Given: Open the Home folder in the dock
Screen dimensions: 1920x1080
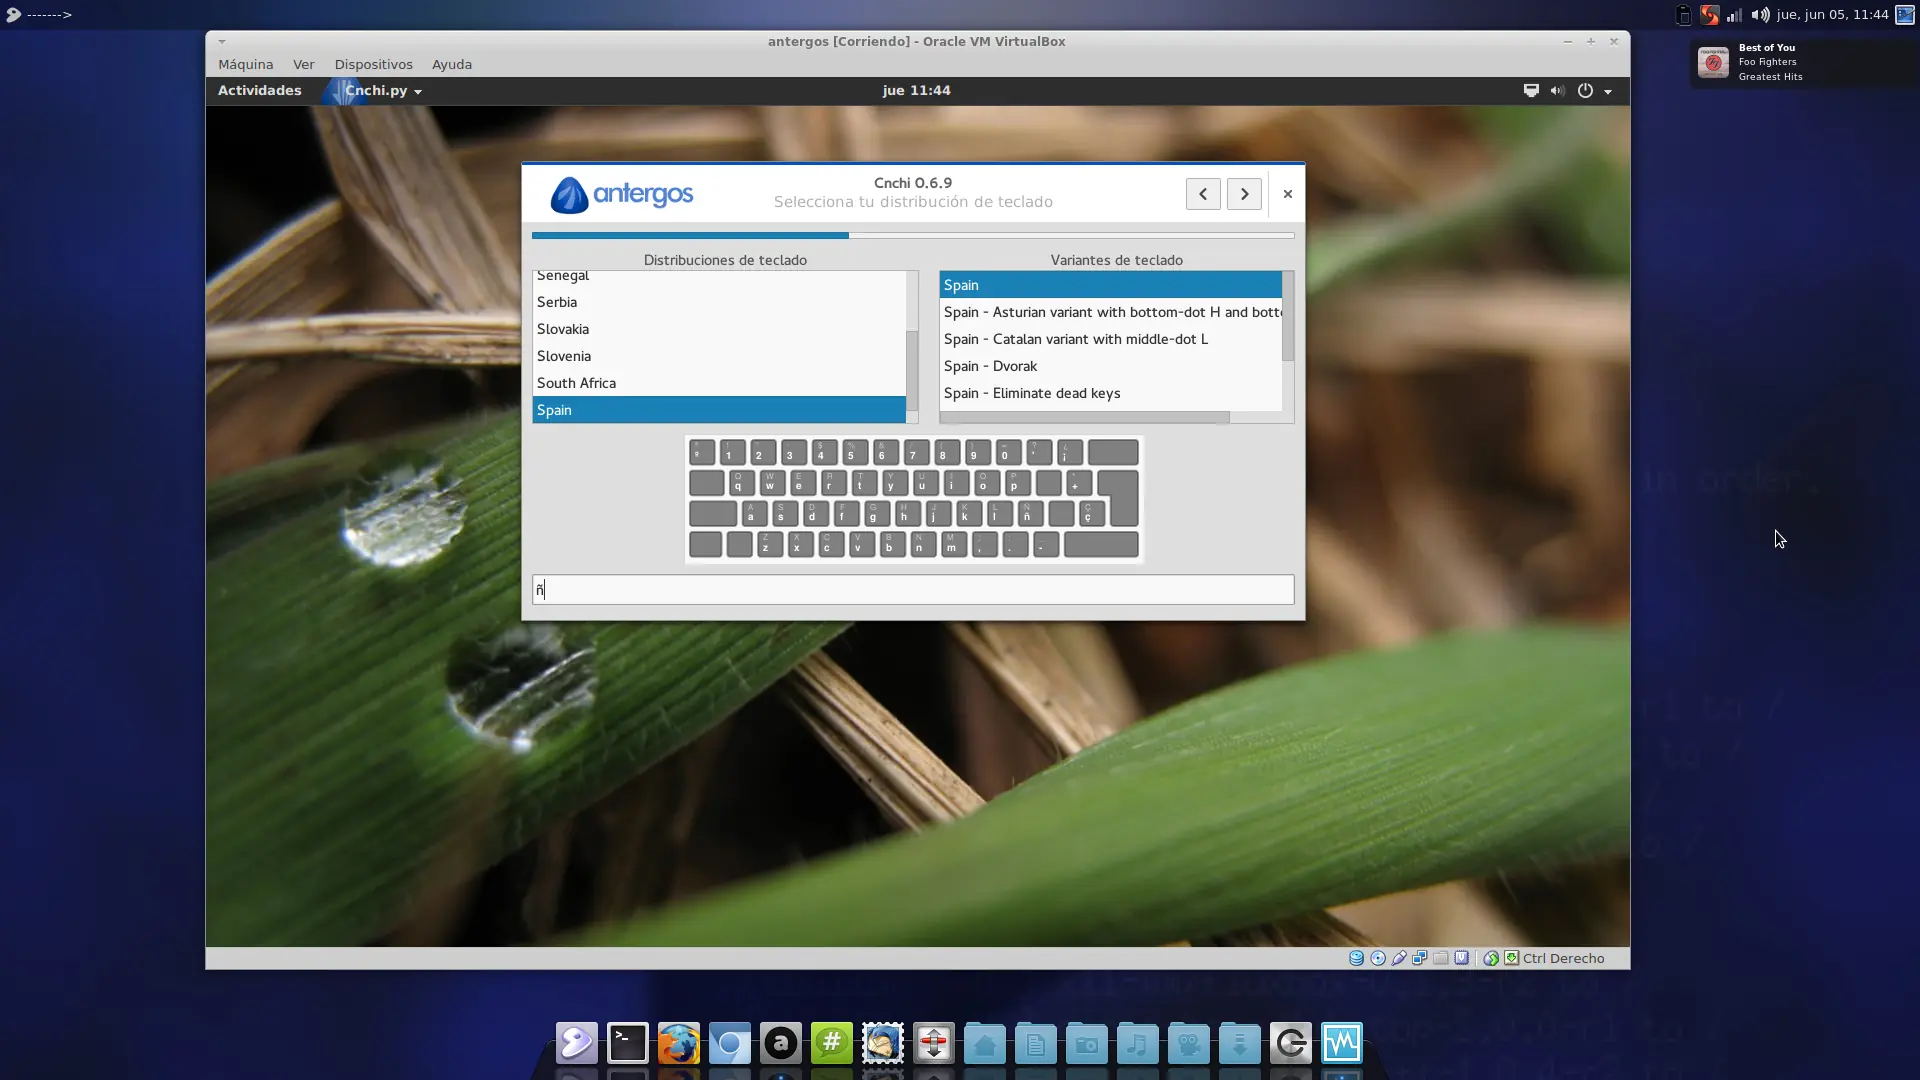Looking at the screenshot, I should pyautogui.click(x=985, y=1043).
